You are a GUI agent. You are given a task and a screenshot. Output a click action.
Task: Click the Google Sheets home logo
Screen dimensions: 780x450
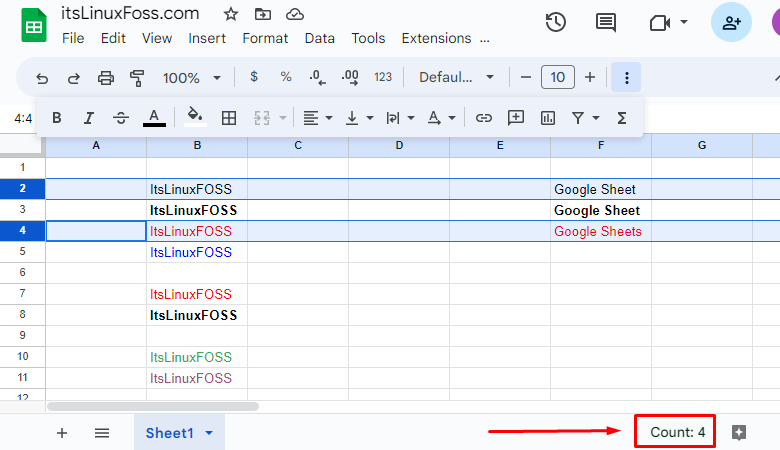33,25
